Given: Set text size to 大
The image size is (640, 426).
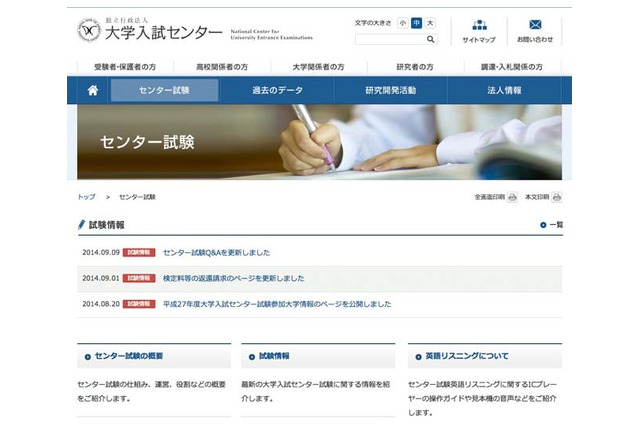Looking at the screenshot, I should (430, 23).
